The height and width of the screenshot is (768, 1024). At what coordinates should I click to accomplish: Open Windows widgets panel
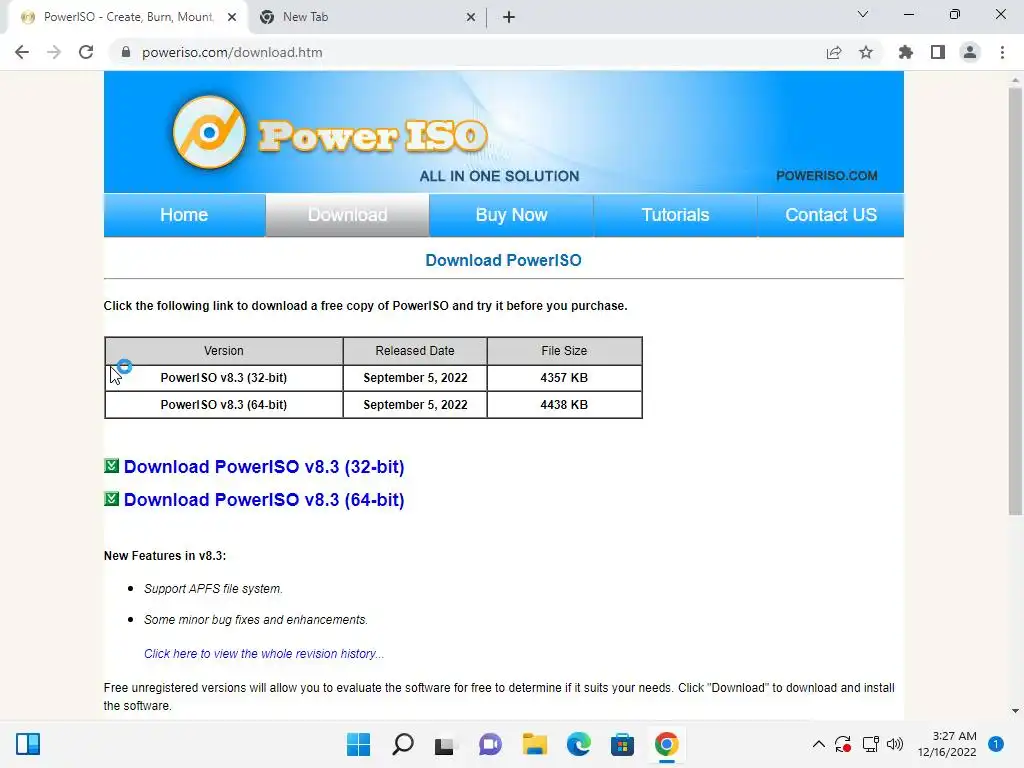(28, 744)
